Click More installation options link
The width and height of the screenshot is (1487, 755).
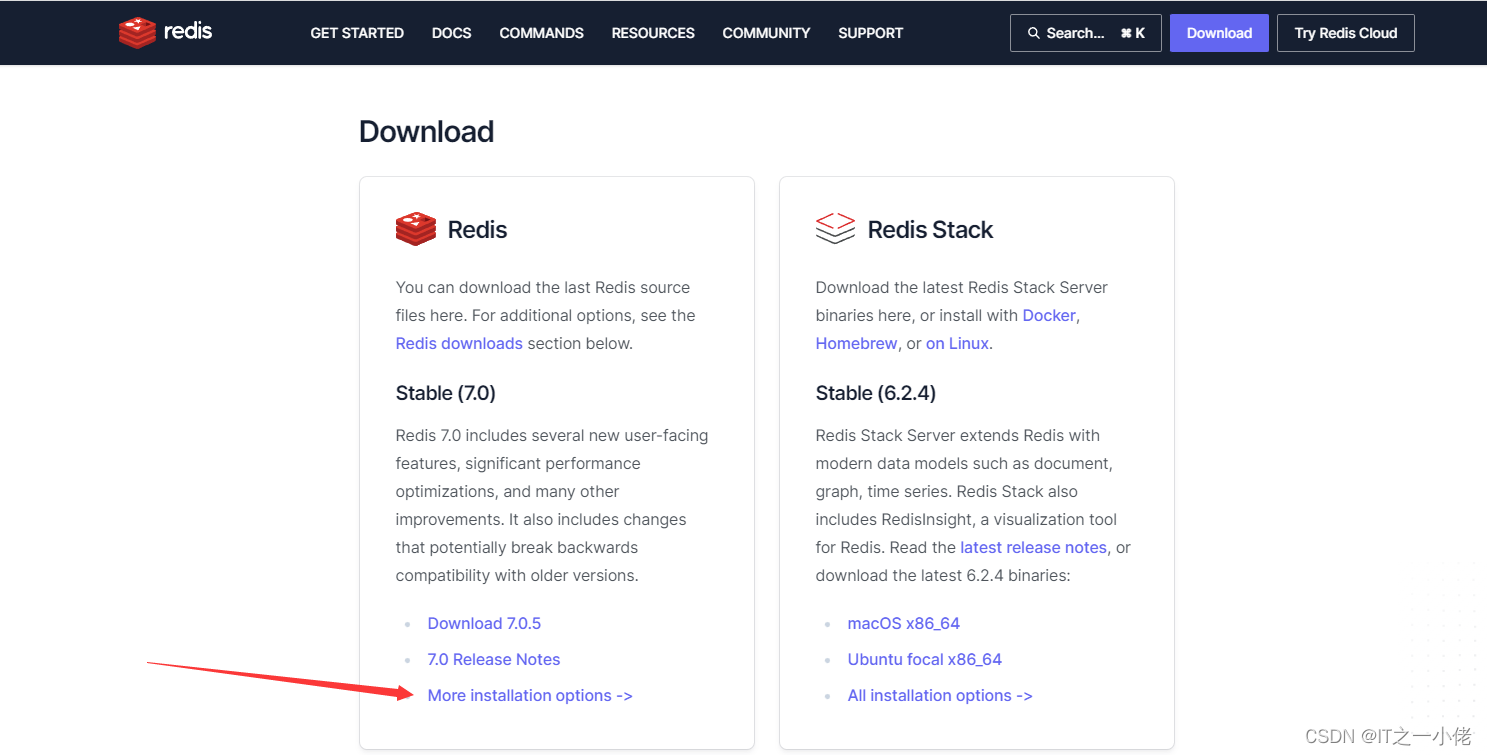pos(529,695)
